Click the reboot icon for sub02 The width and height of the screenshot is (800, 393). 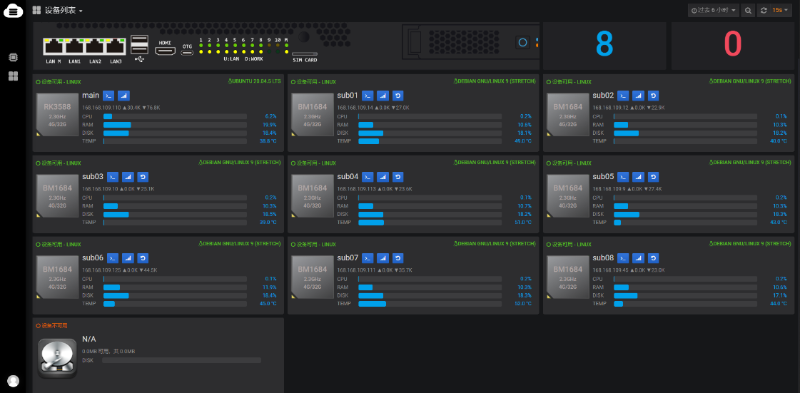[654, 95]
